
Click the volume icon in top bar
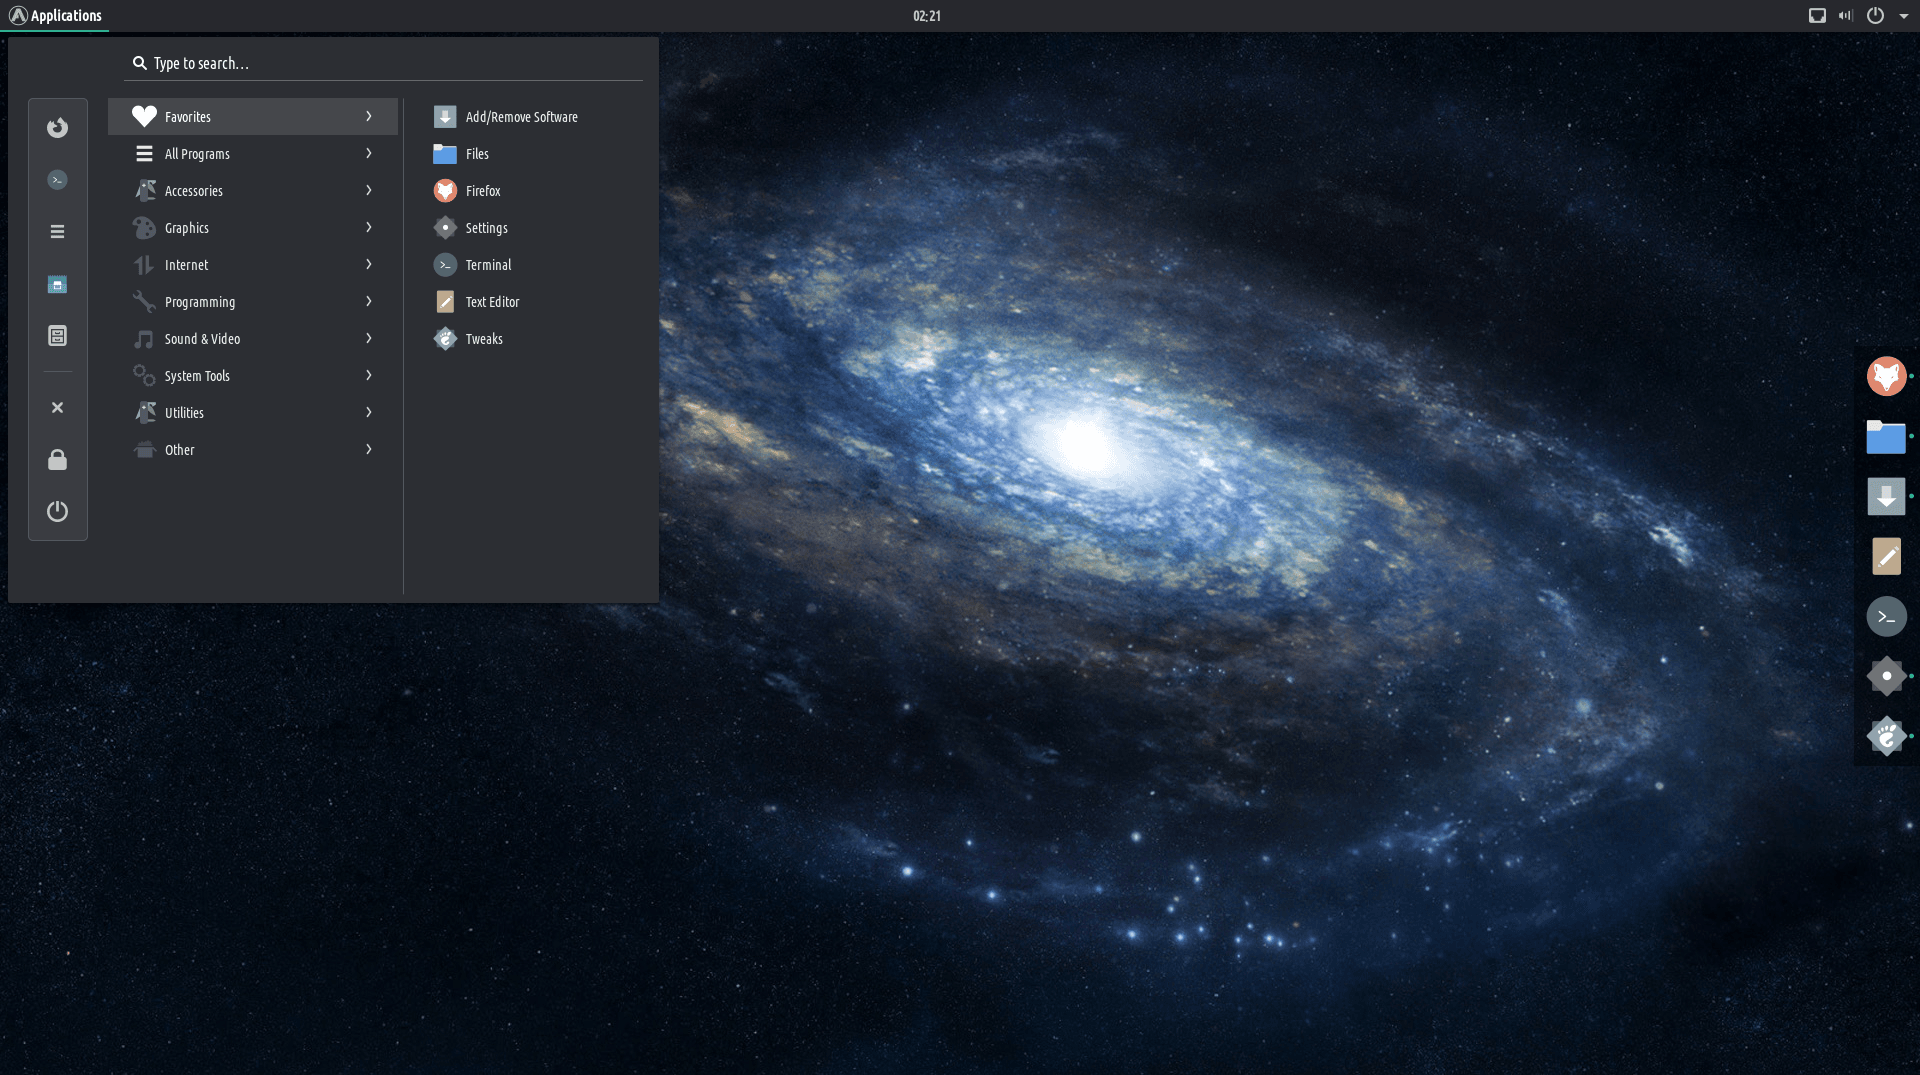tap(1845, 16)
